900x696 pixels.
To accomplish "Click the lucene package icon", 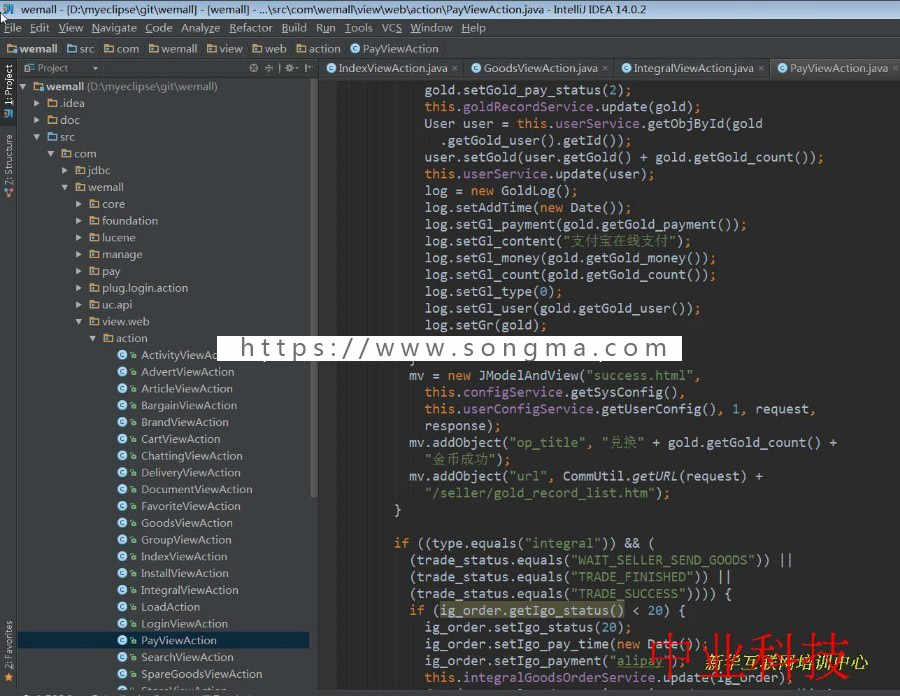I will 94,238.
